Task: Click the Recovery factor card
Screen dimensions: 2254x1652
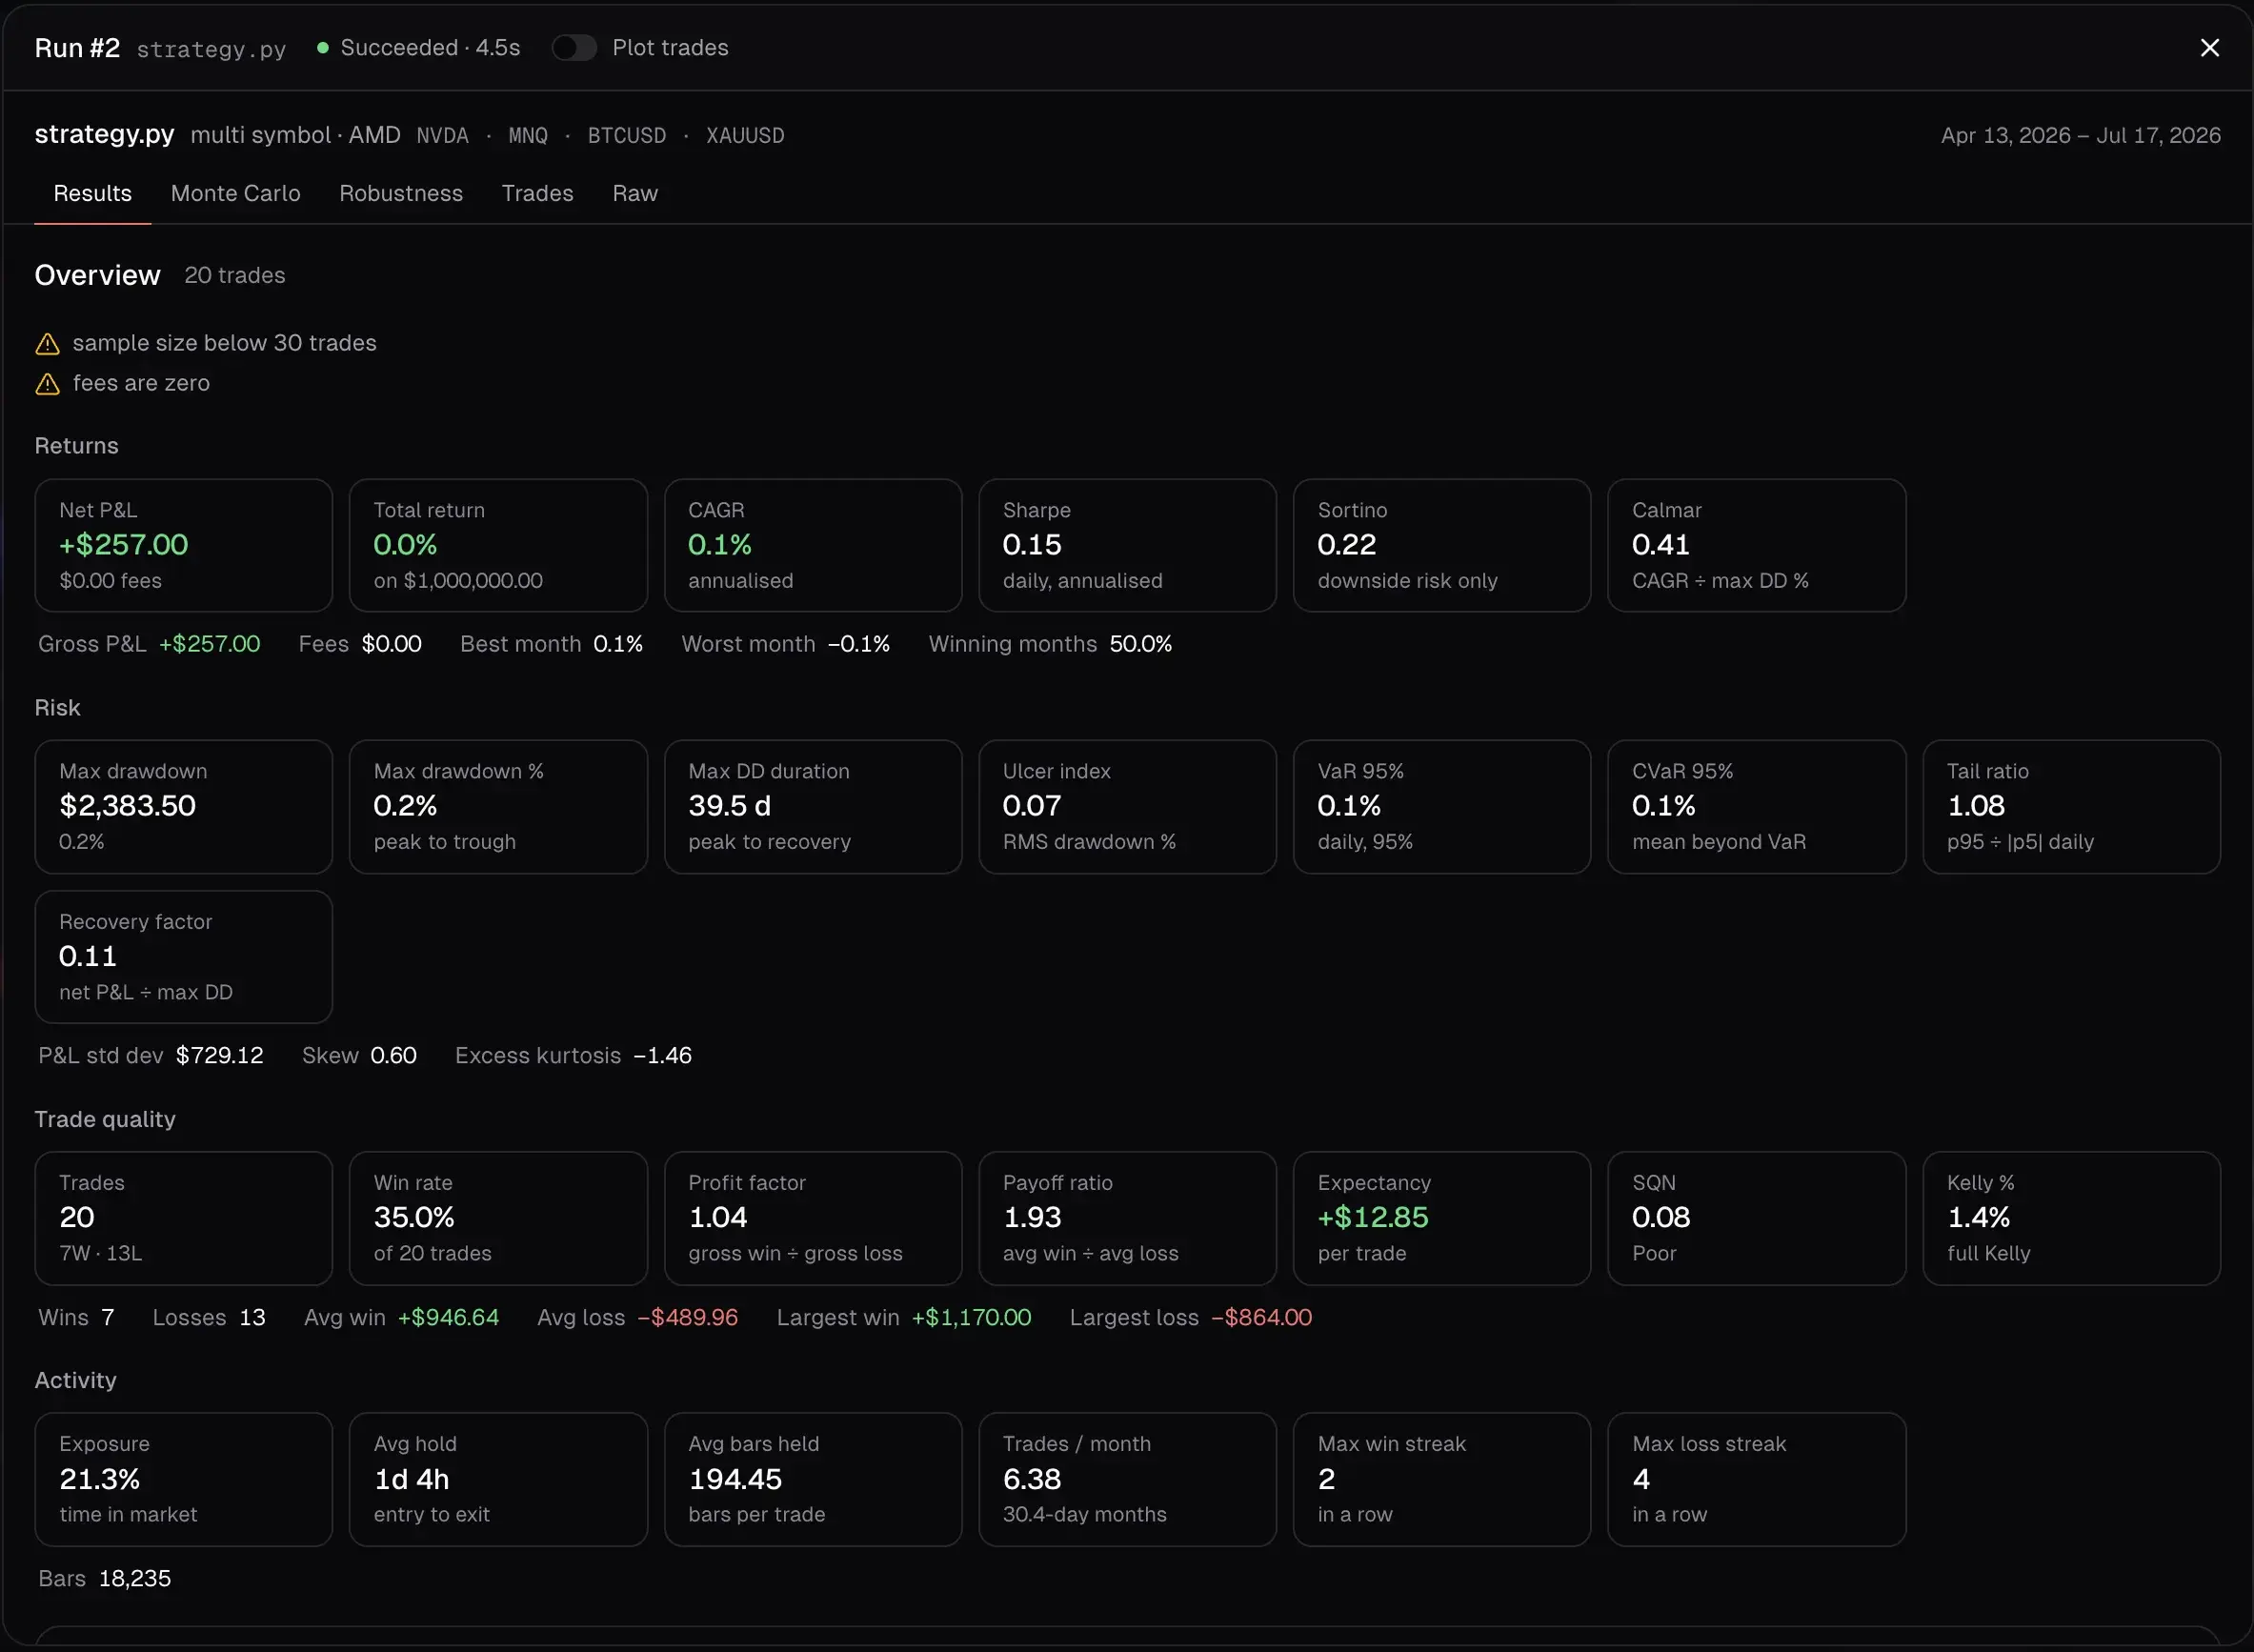Action: (x=184, y=957)
